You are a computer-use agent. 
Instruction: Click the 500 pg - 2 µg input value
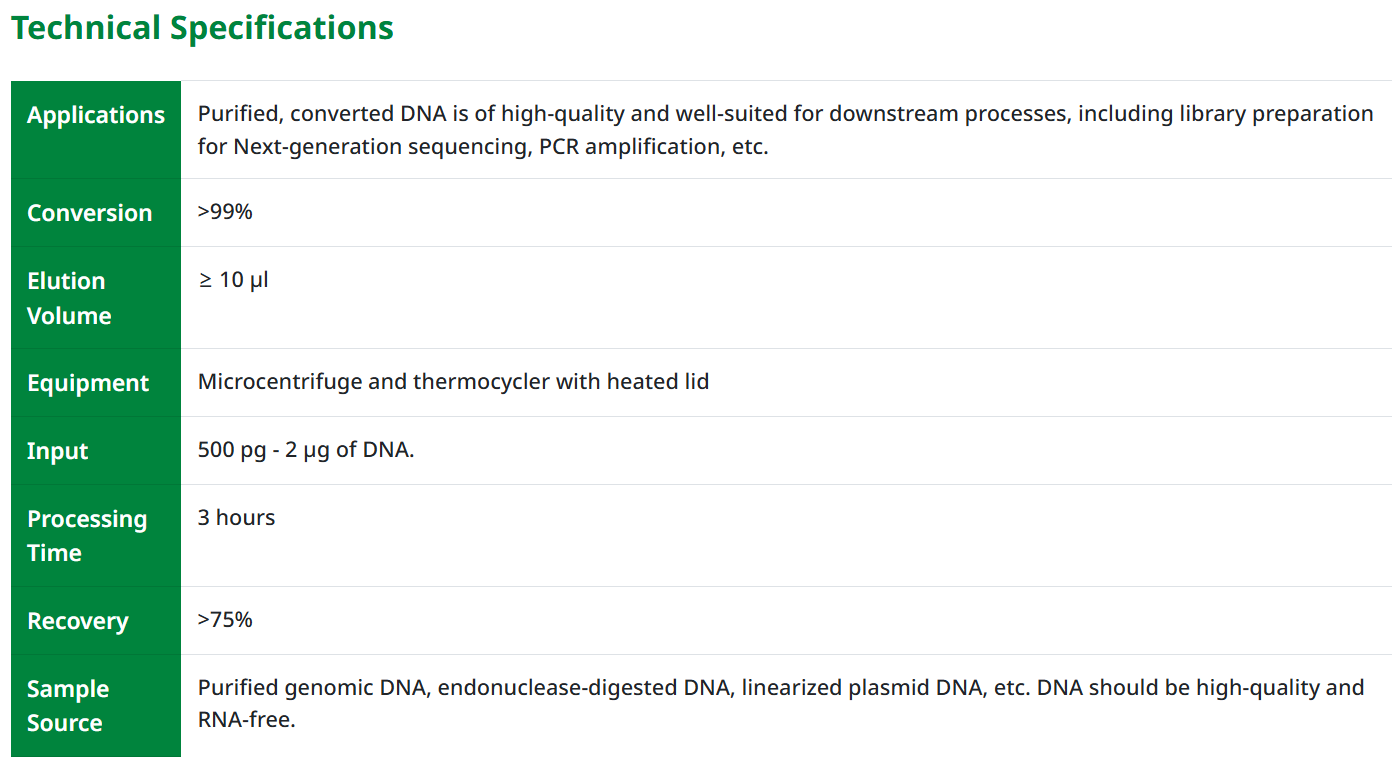click(306, 450)
